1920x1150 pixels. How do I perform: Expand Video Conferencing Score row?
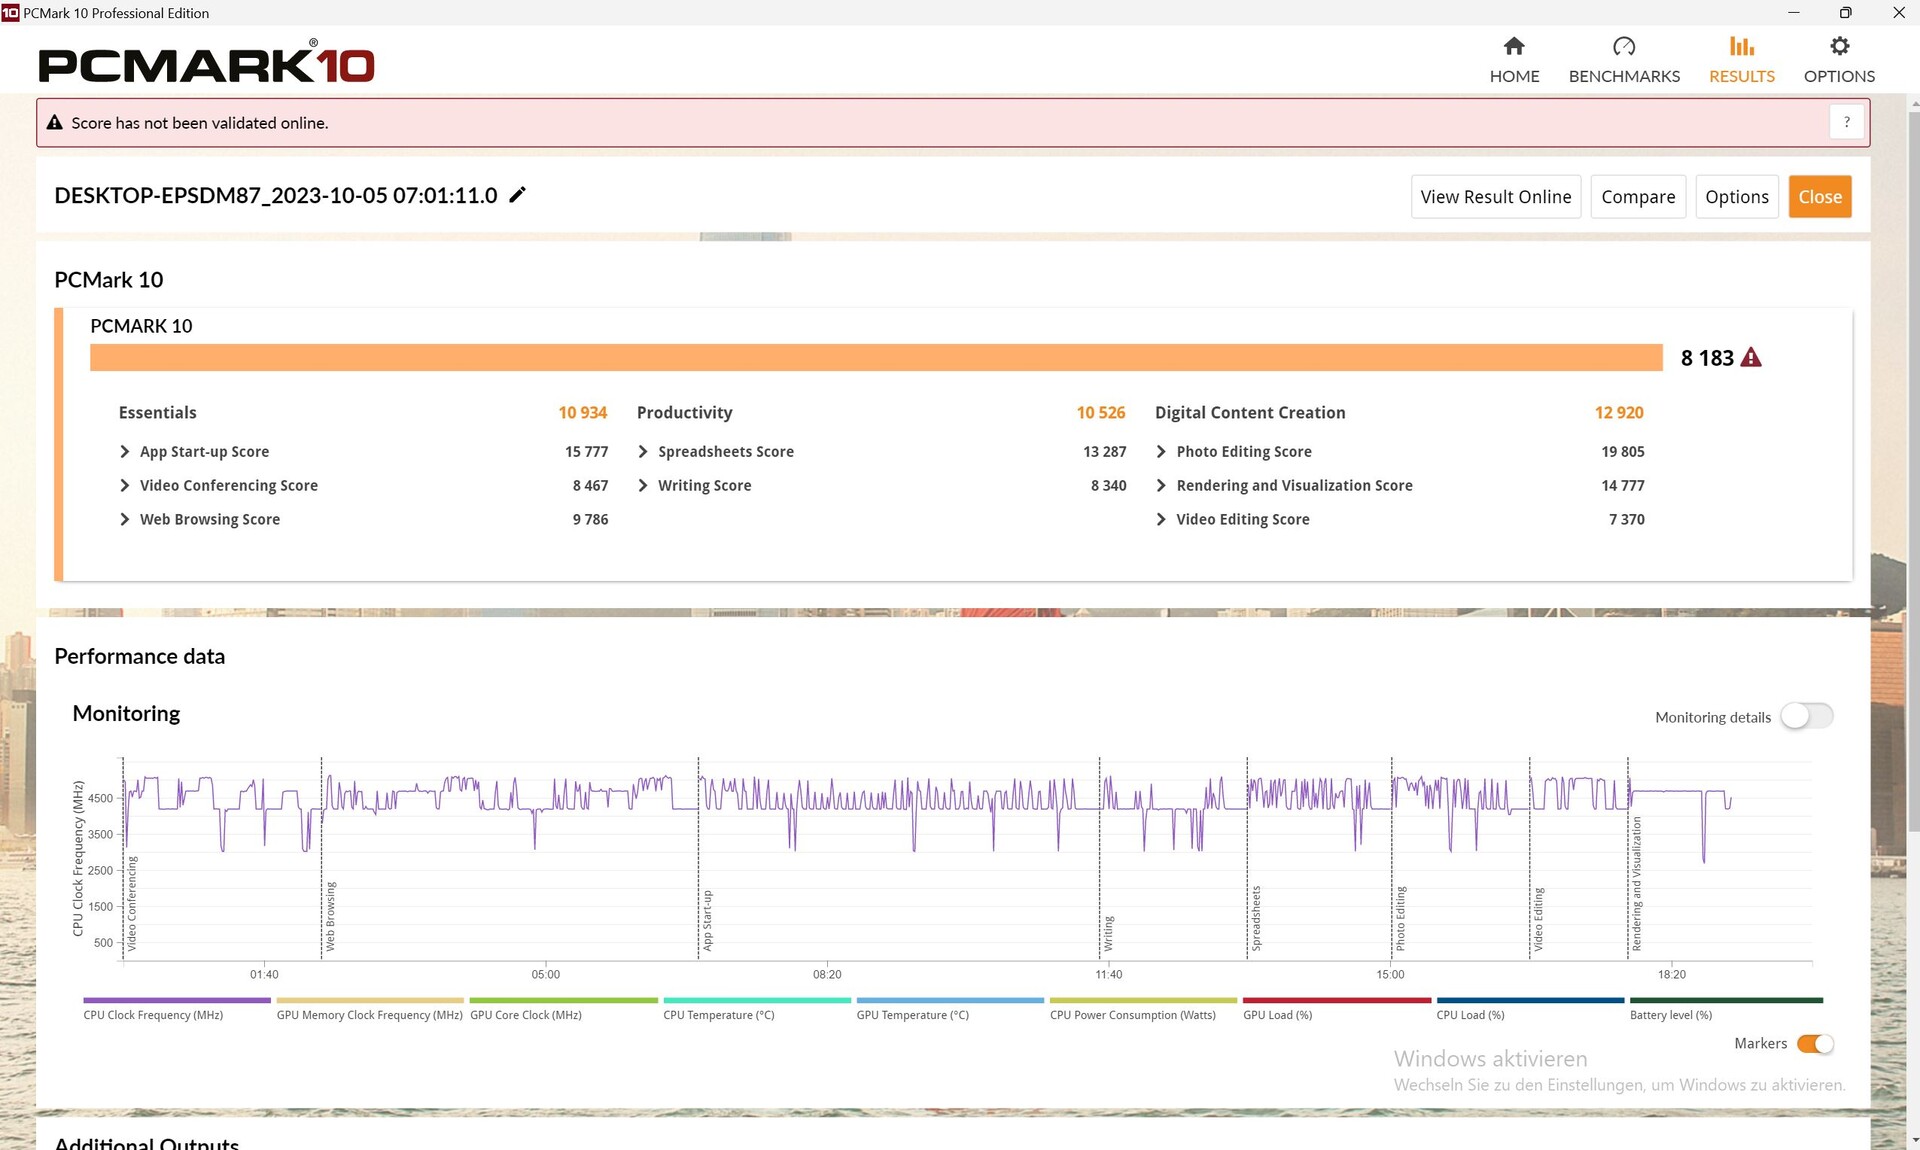pos(125,486)
